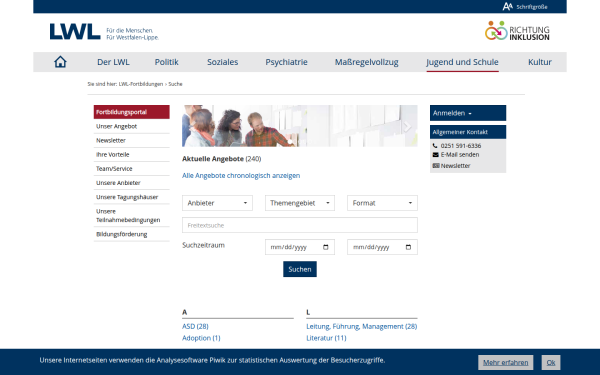This screenshot has height=375, width=600.
Task: Select Fortbildungsportal in sidebar
Action: point(132,112)
